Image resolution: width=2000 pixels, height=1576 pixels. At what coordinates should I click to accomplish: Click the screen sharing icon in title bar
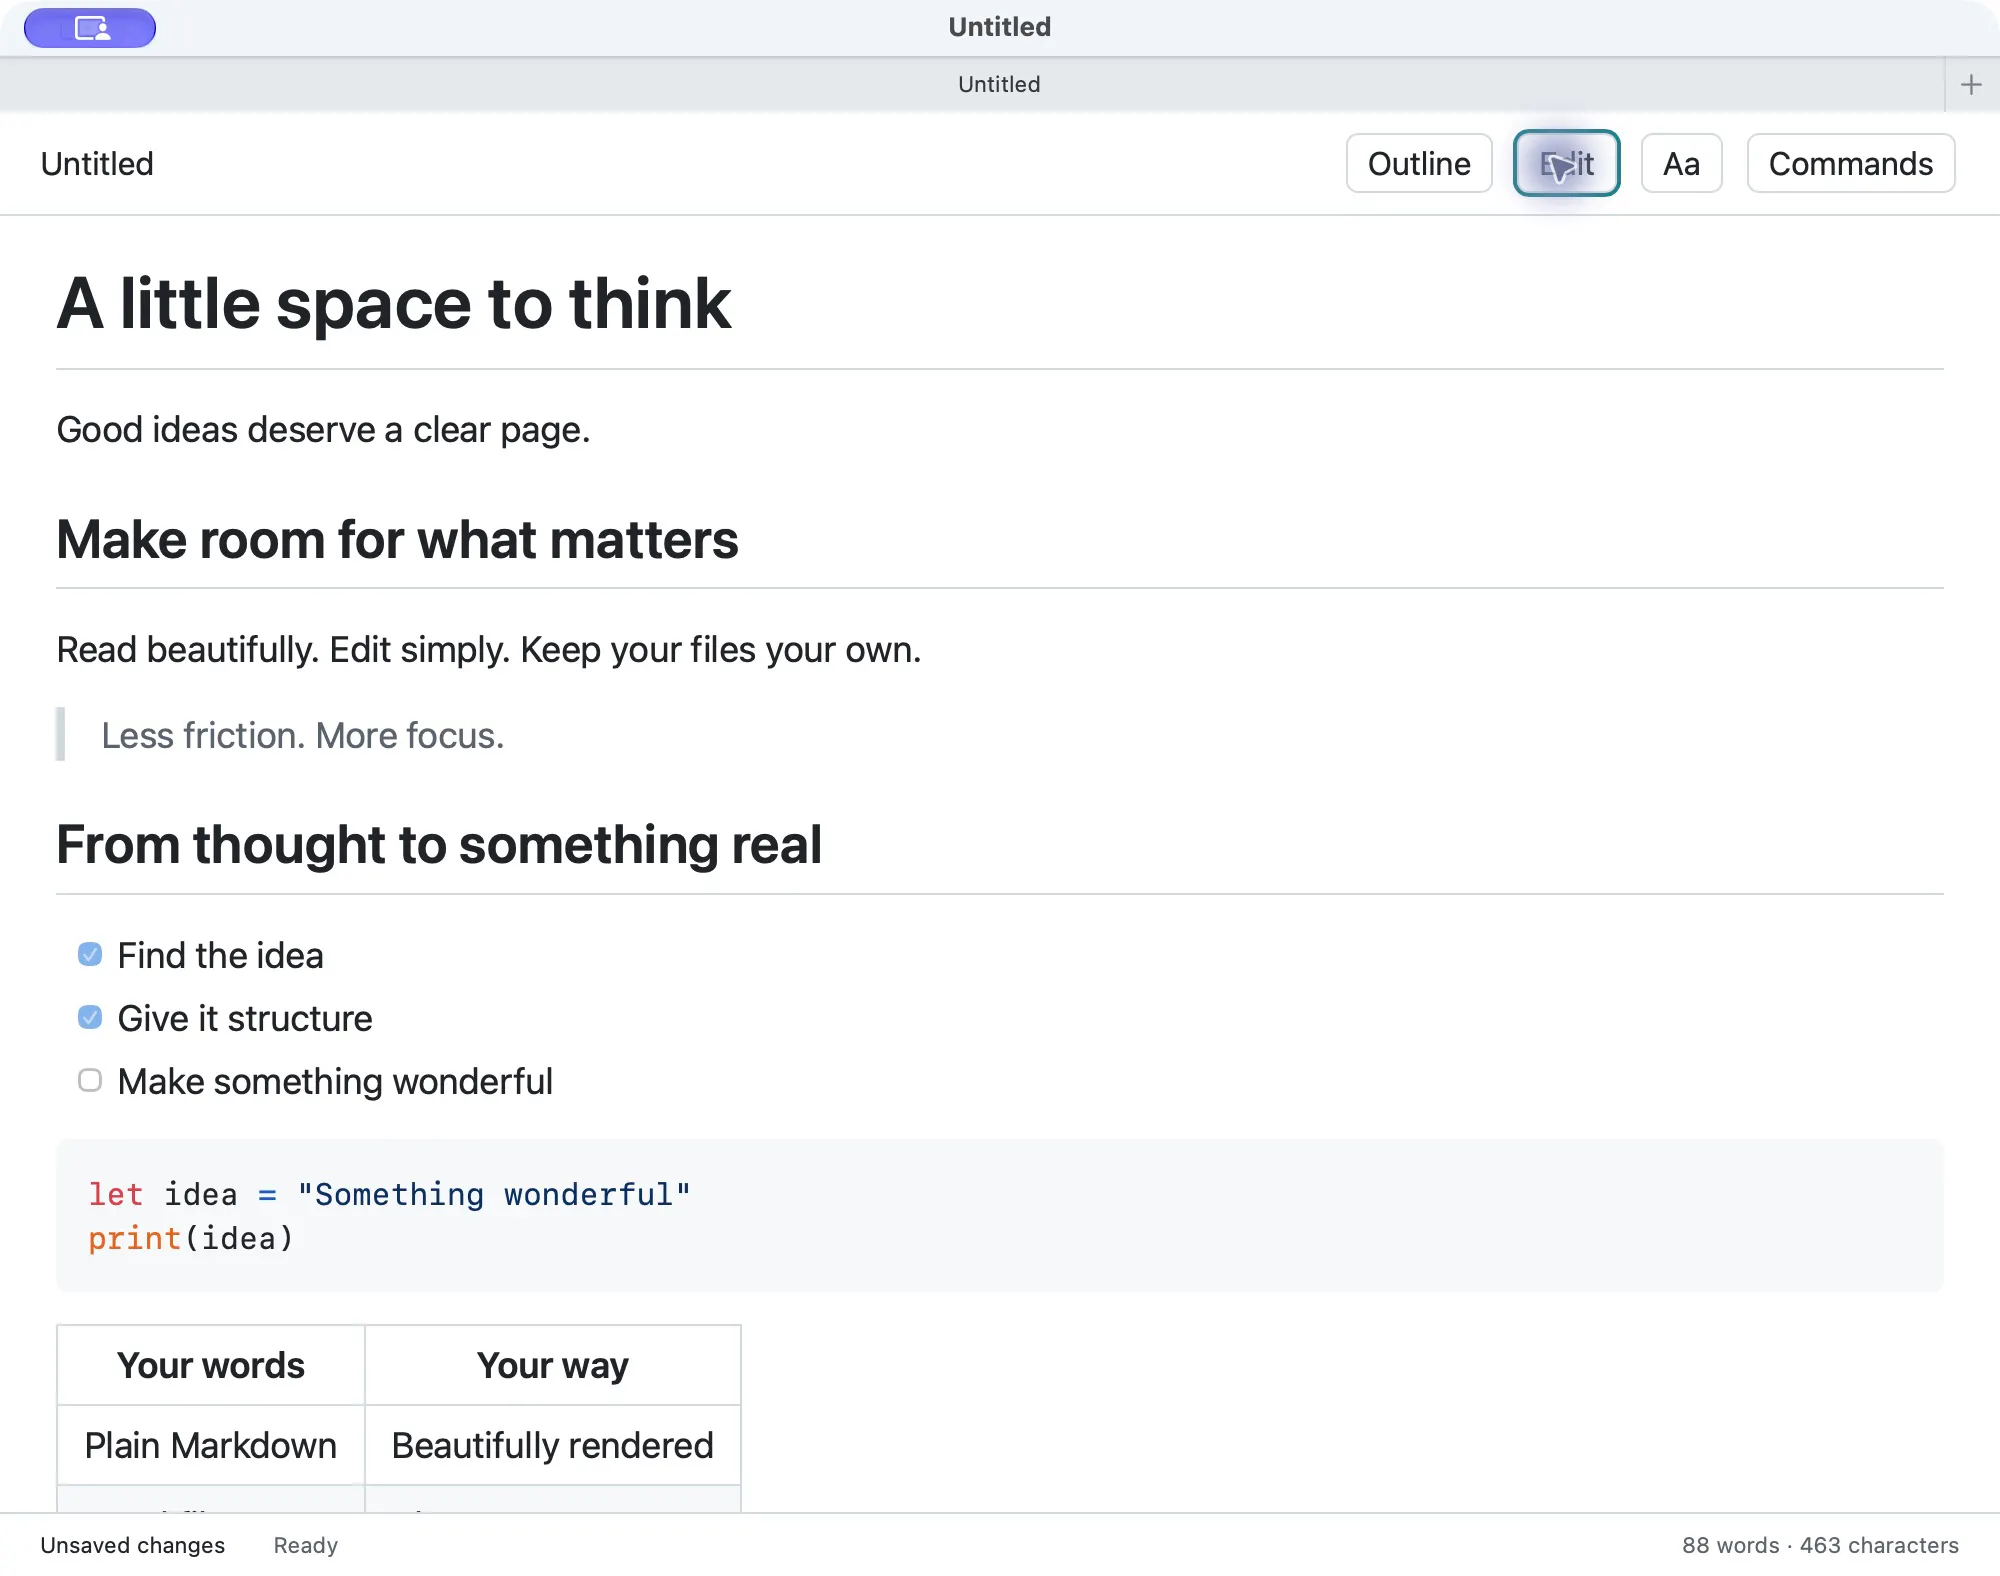pos(90,28)
